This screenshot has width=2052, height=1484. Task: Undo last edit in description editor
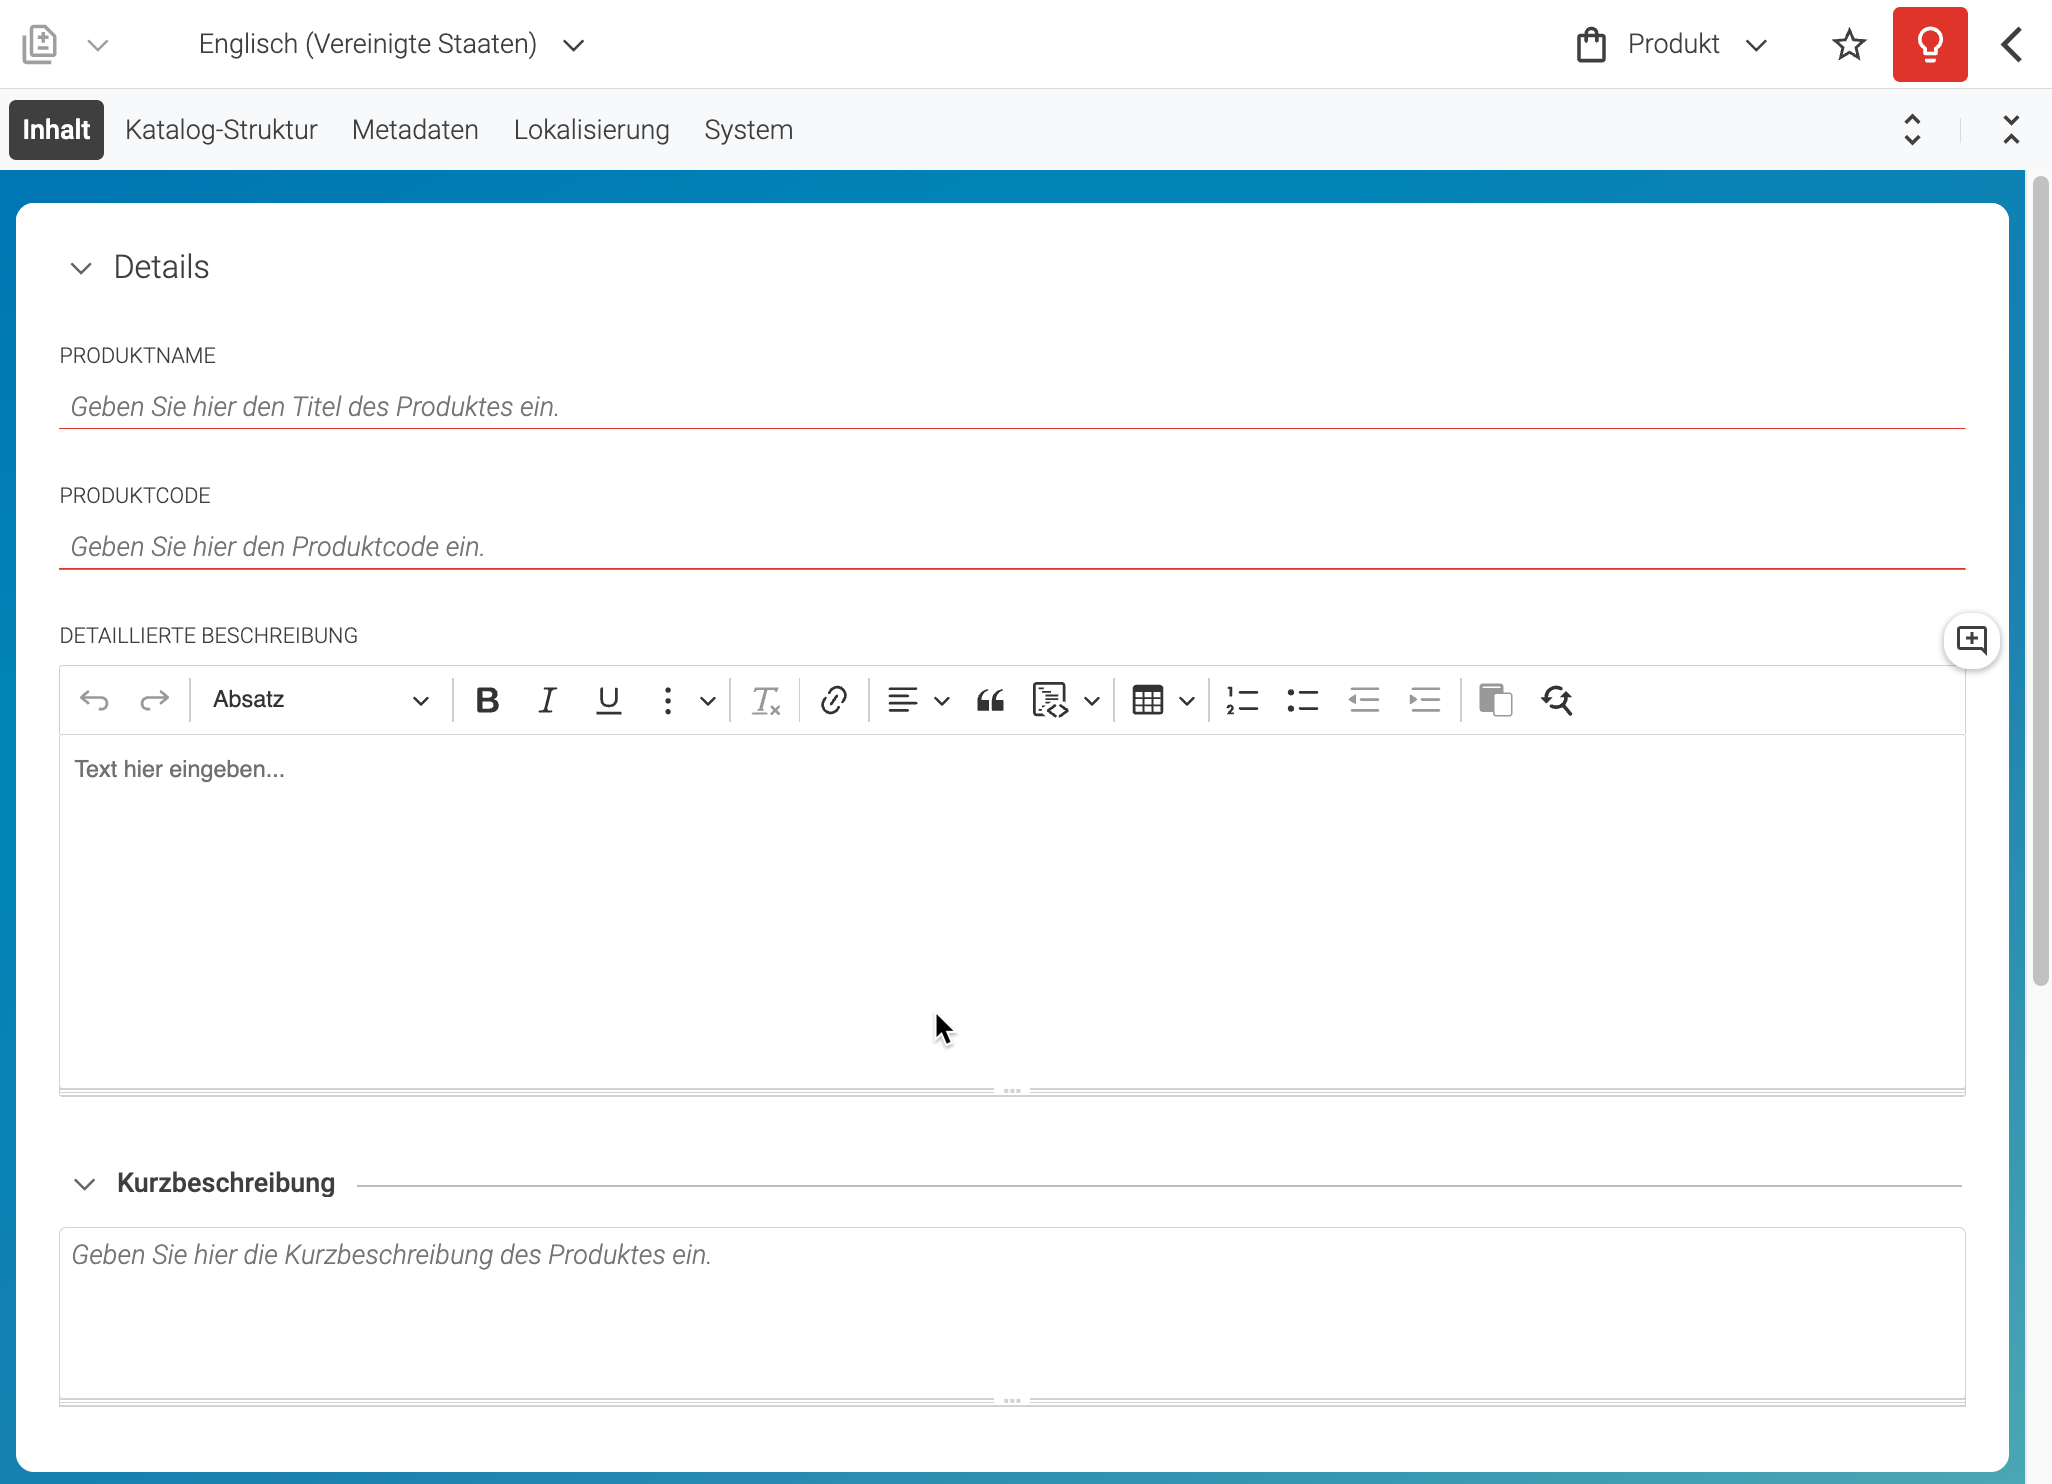[94, 700]
